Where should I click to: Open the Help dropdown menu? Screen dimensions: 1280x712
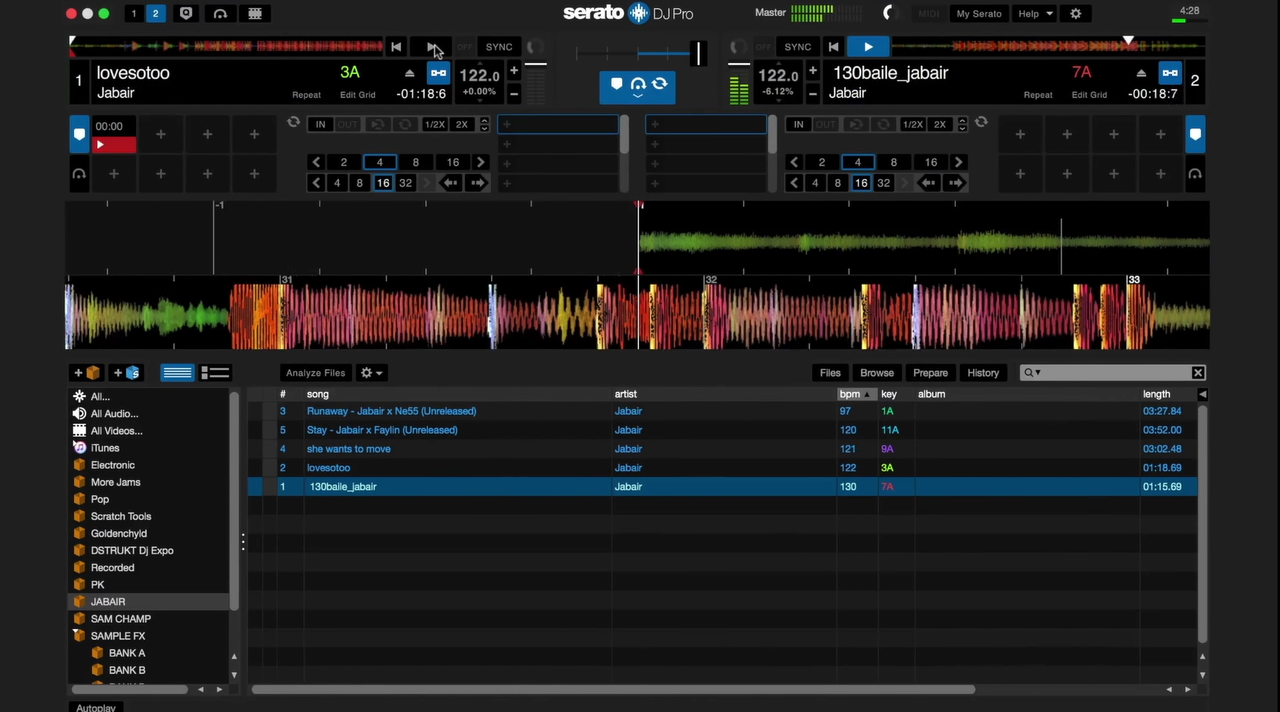point(1035,14)
